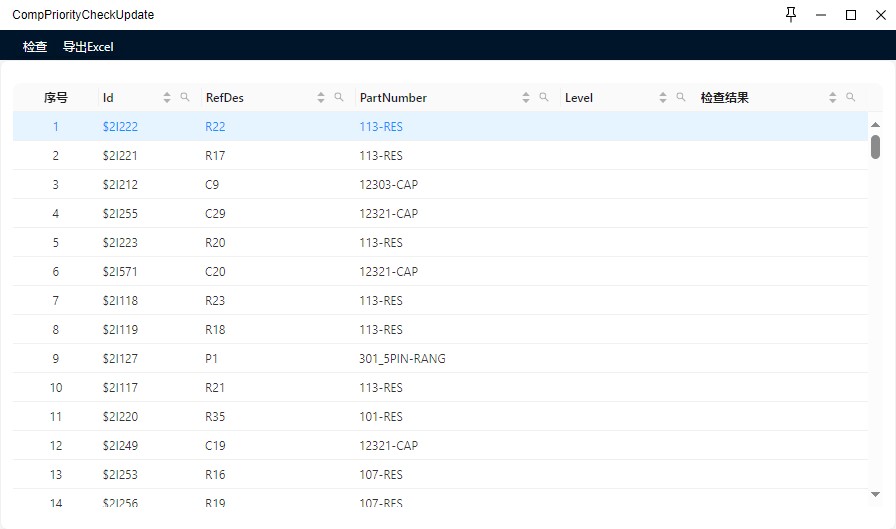Click the search icon in Level column
The width and height of the screenshot is (896, 529).
681,98
